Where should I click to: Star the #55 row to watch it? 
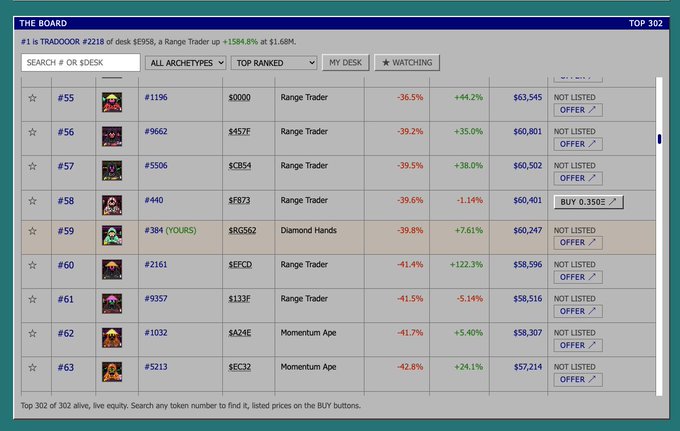[x=33, y=98]
